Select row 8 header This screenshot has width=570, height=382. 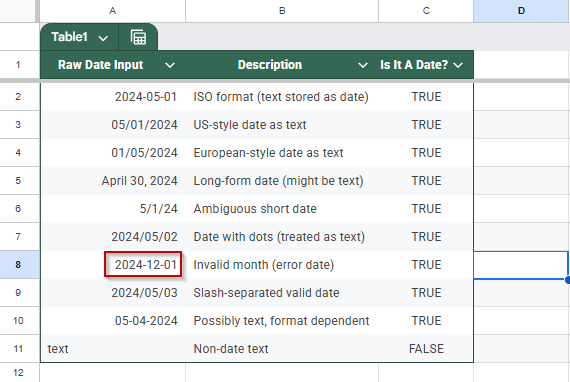click(x=18, y=265)
